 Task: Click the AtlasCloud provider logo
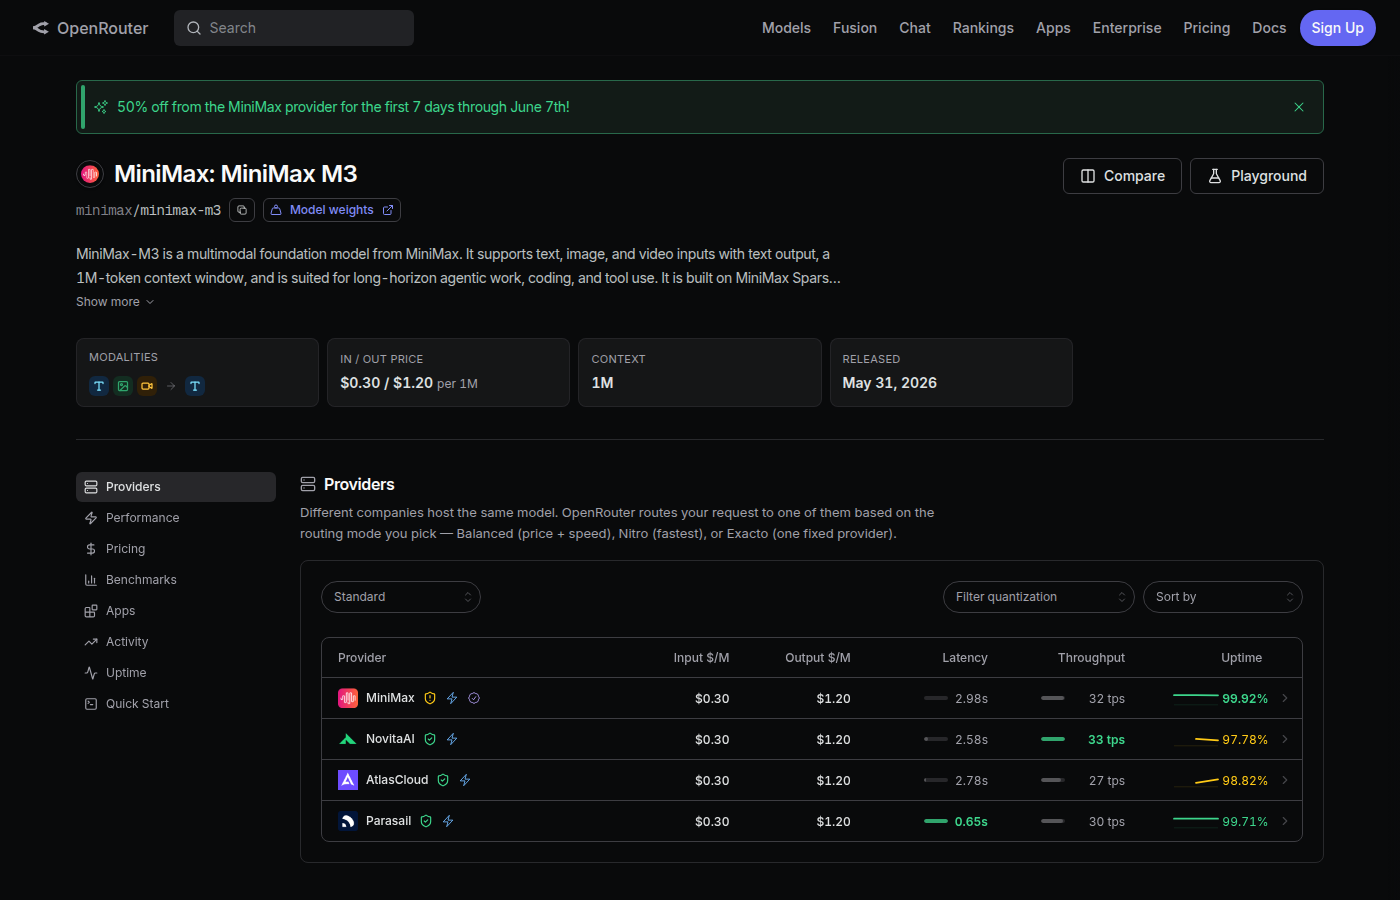[x=348, y=780]
